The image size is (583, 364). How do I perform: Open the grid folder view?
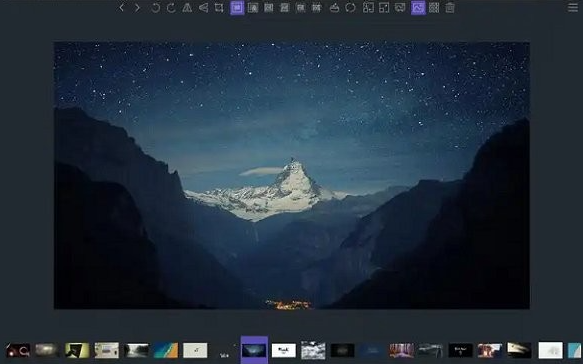coord(434,7)
